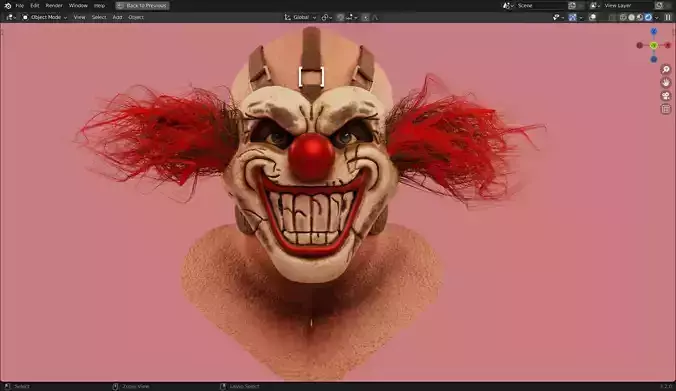Open the Help menu
This screenshot has width=676, height=391.
100,6
